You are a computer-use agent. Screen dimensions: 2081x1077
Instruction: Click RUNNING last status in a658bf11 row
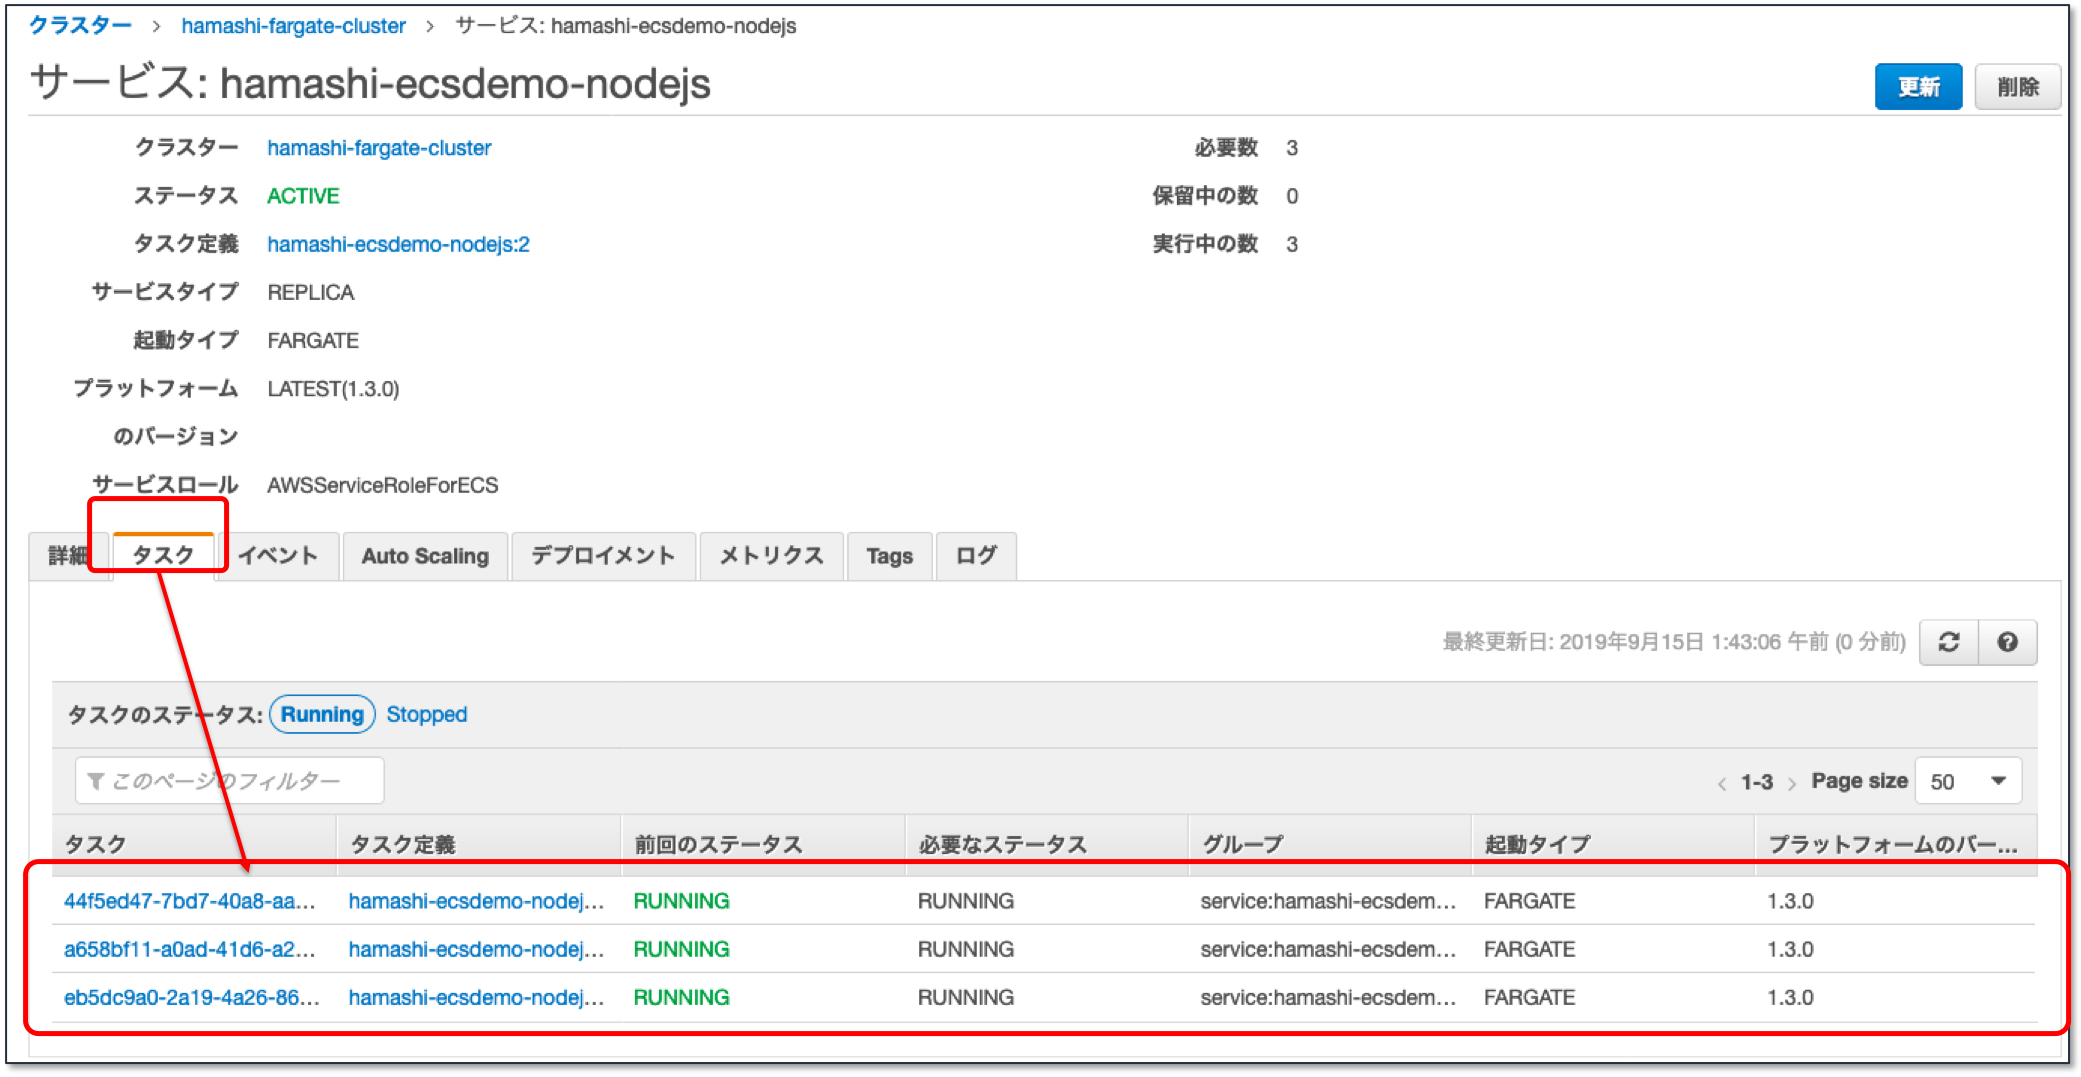tap(682, 949)
